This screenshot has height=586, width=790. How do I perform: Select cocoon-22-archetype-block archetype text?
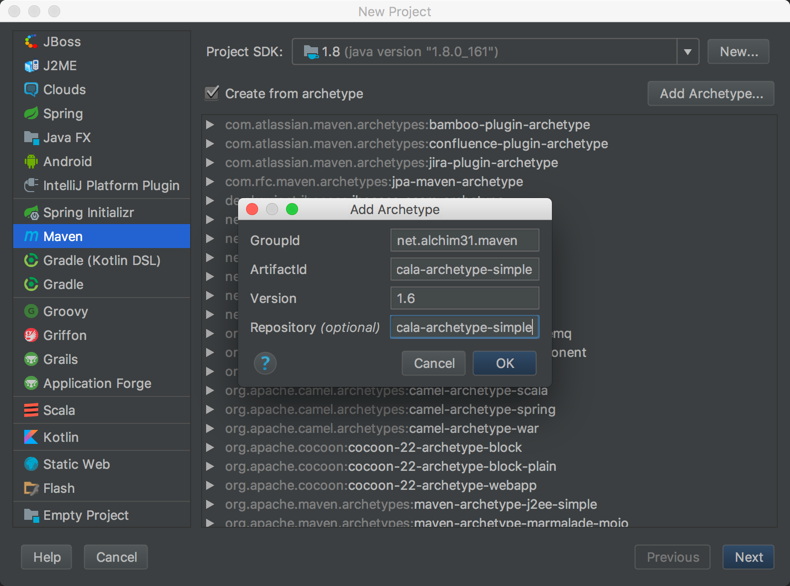point(435,447)
